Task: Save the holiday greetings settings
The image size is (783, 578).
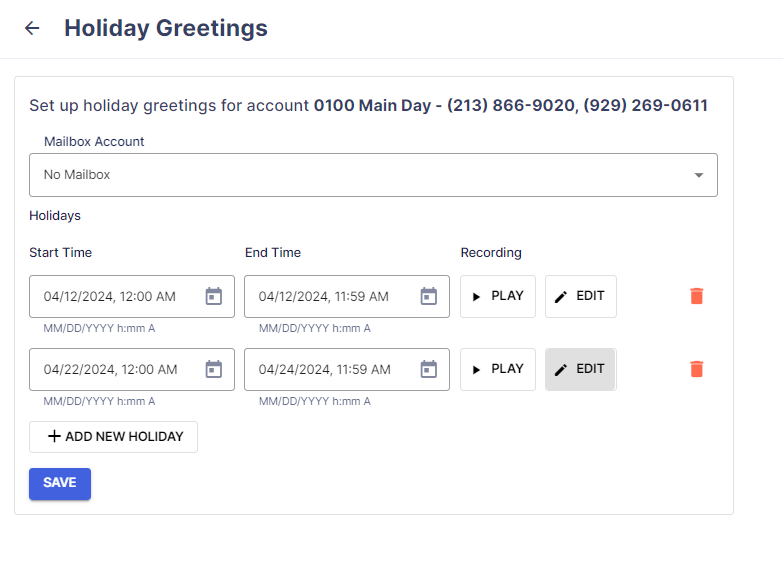Action: (60, 484)
